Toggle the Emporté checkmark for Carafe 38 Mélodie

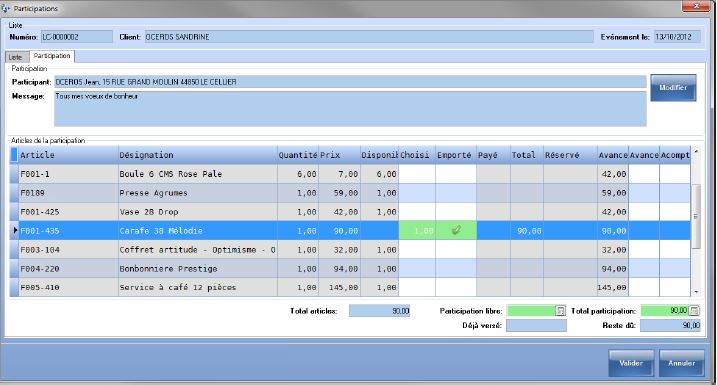[456, 230]
